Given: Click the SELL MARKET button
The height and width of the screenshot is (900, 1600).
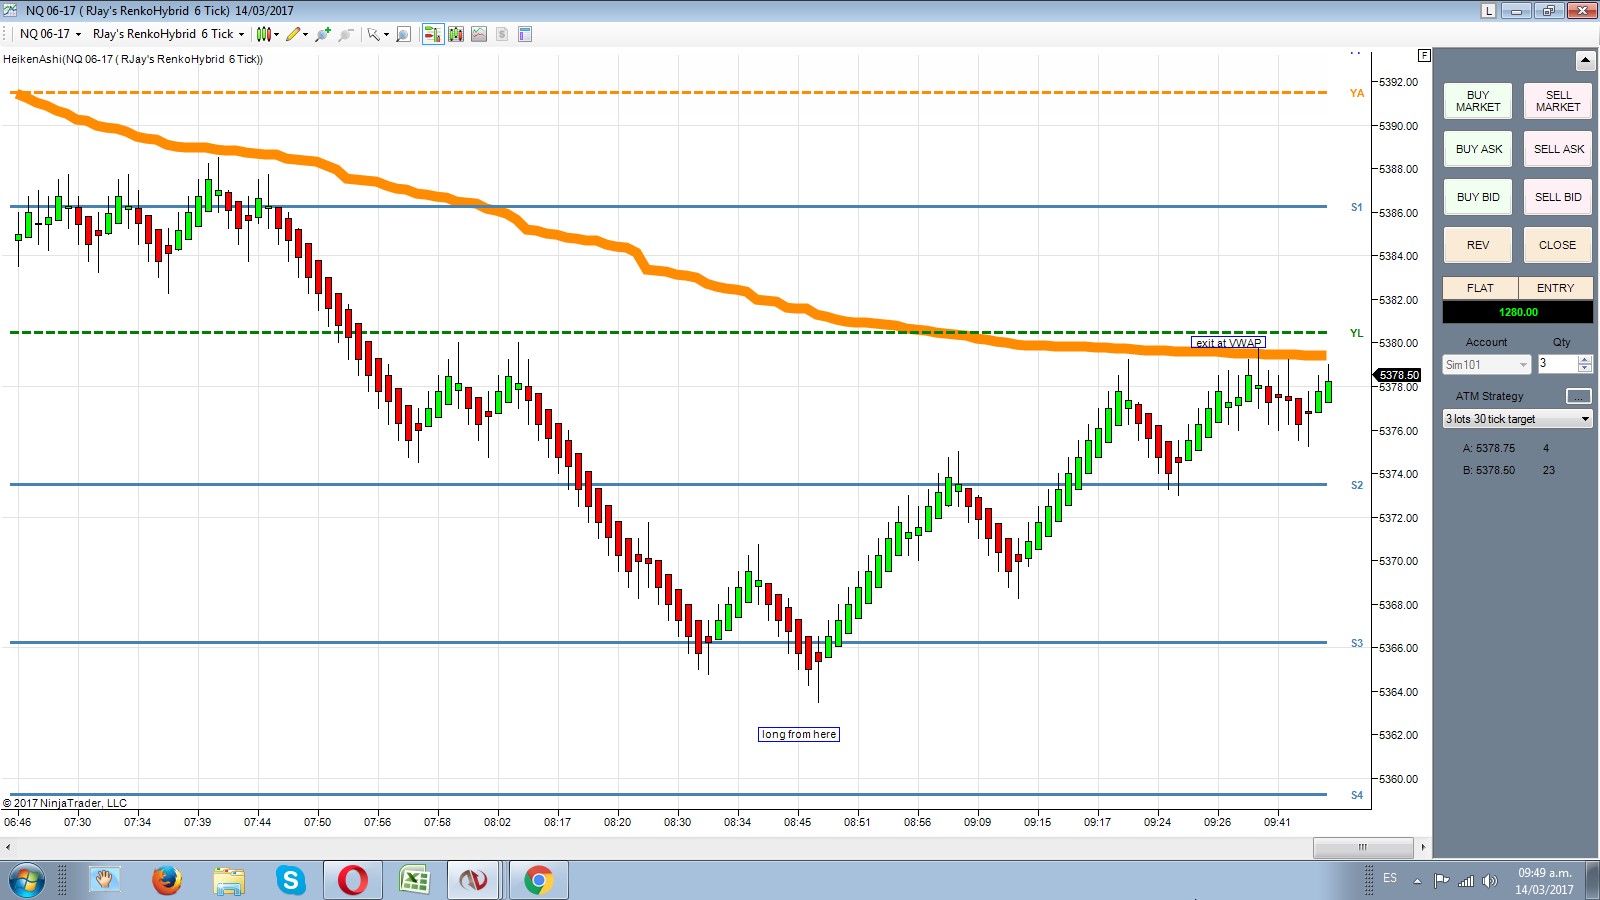Looking at the screenshot, I should click(x=1558, y=101).
